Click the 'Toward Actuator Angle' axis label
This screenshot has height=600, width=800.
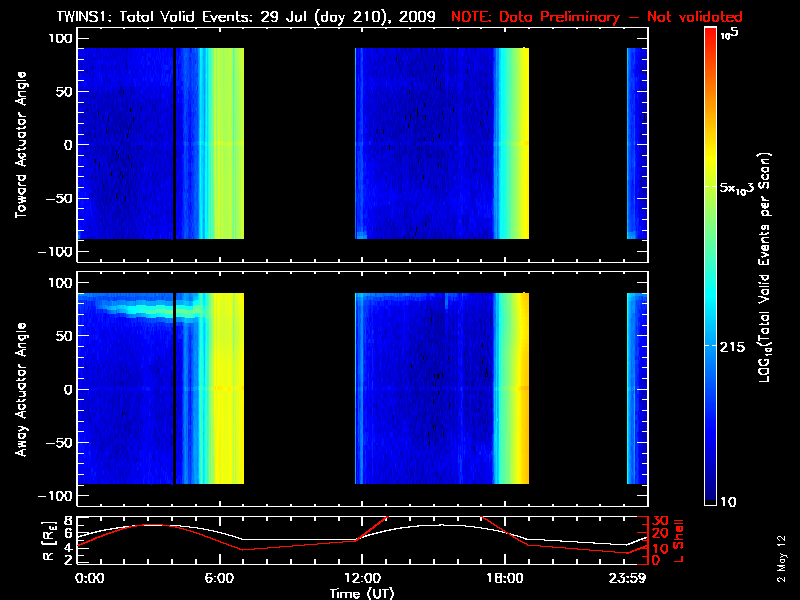(20, 145)
